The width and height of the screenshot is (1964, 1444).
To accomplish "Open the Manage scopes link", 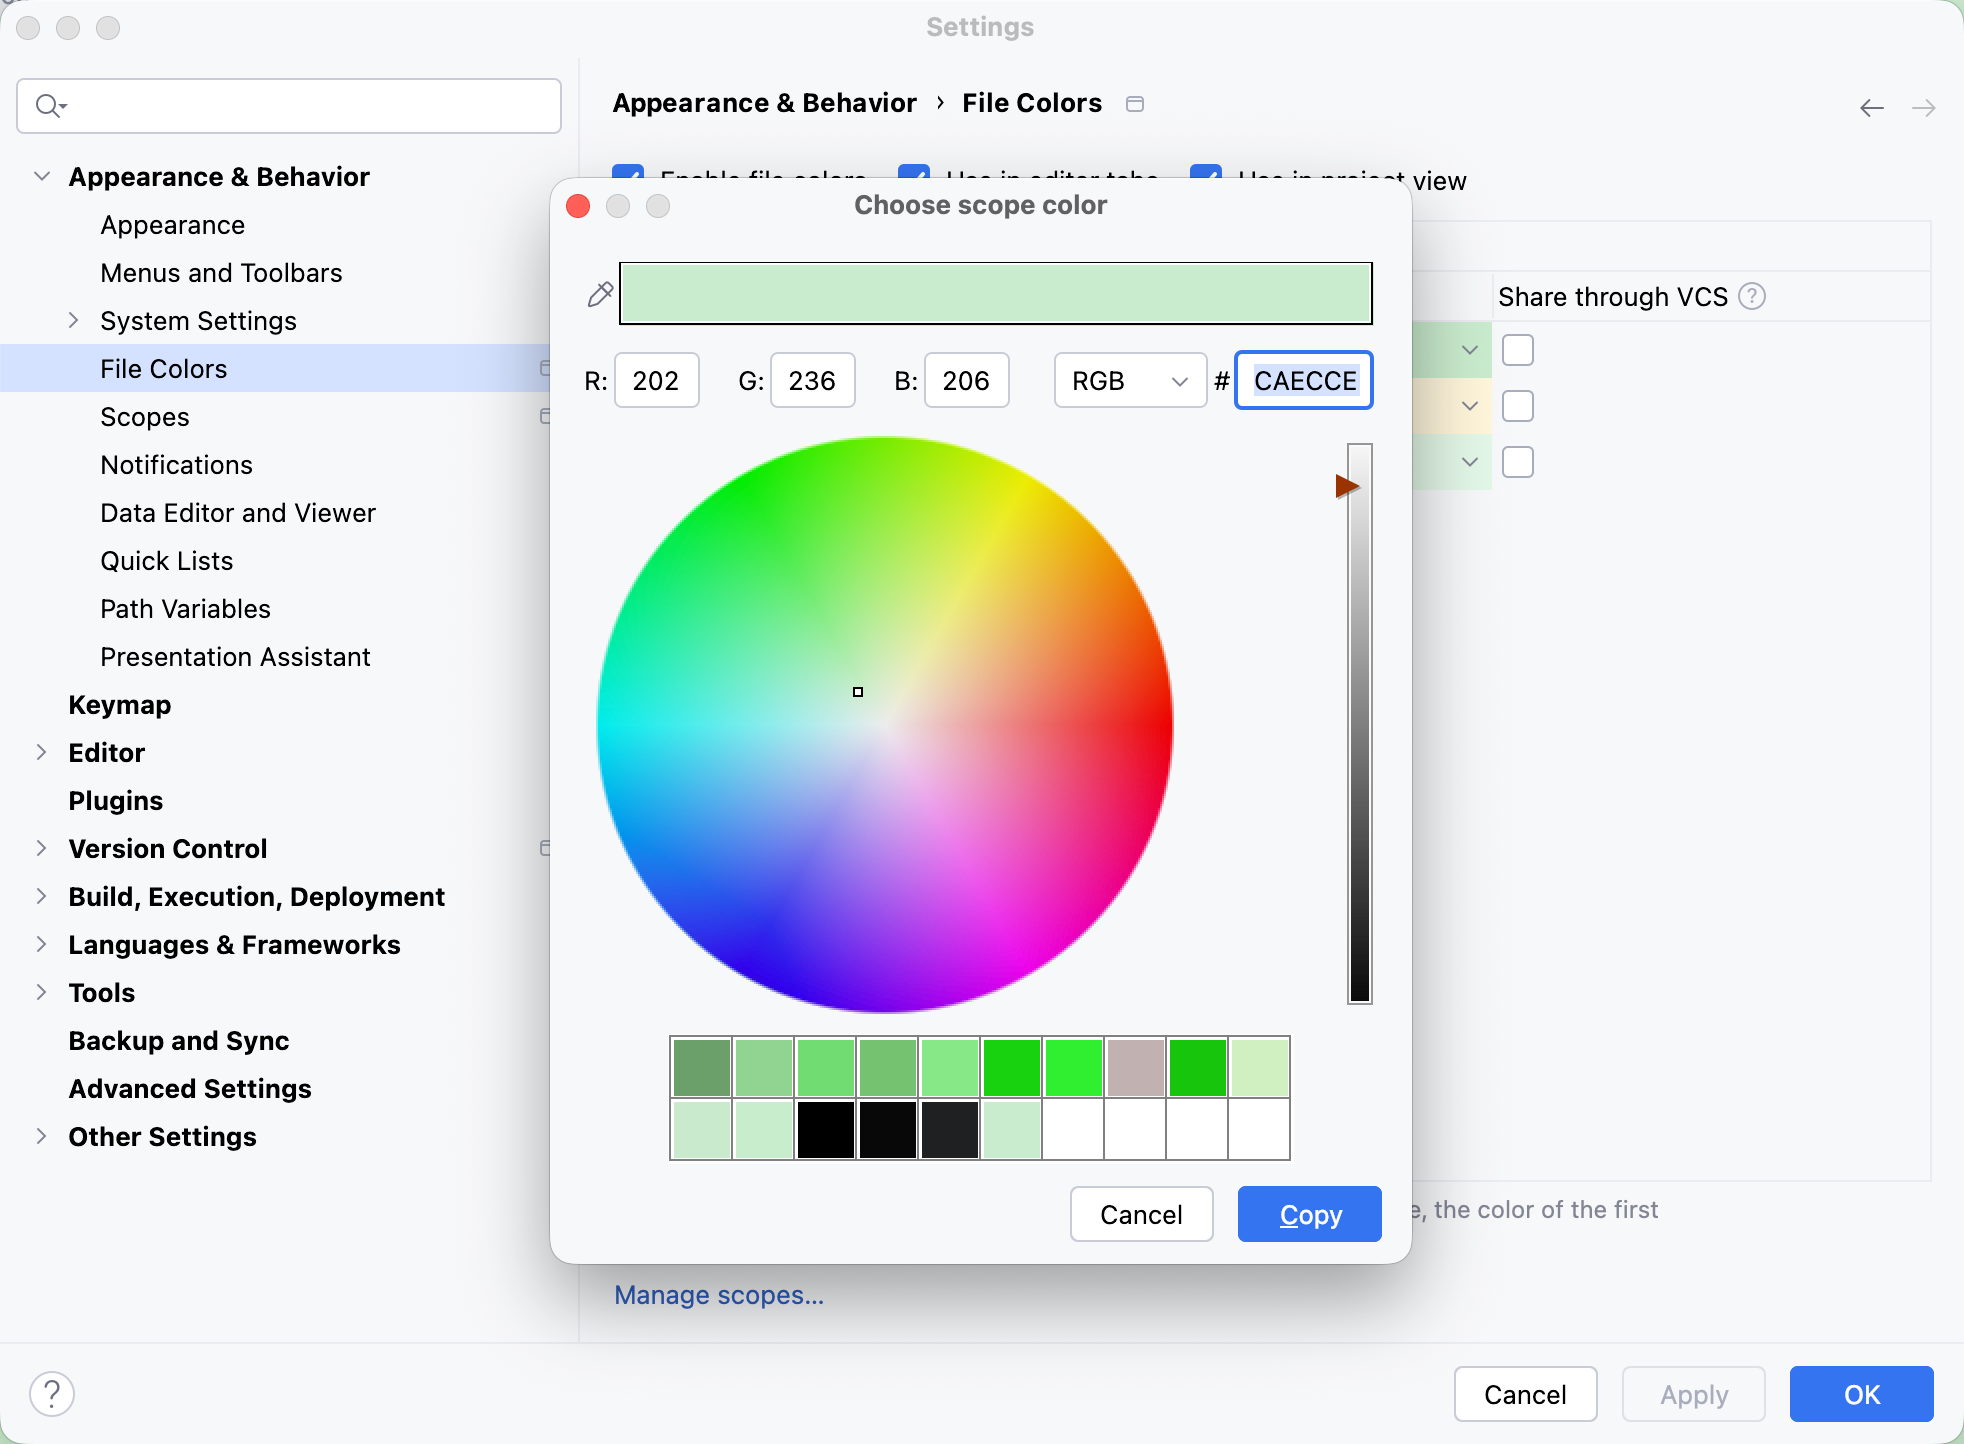I will click(718, 1295).
